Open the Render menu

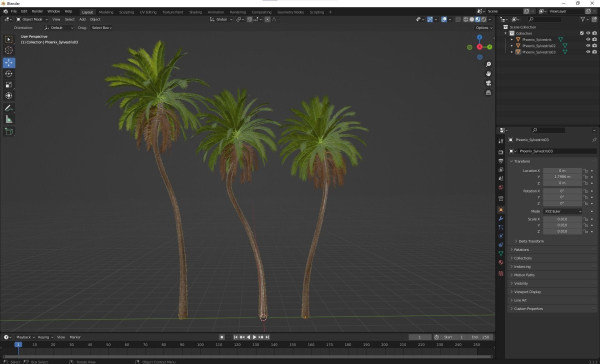(x=37, y=11)
